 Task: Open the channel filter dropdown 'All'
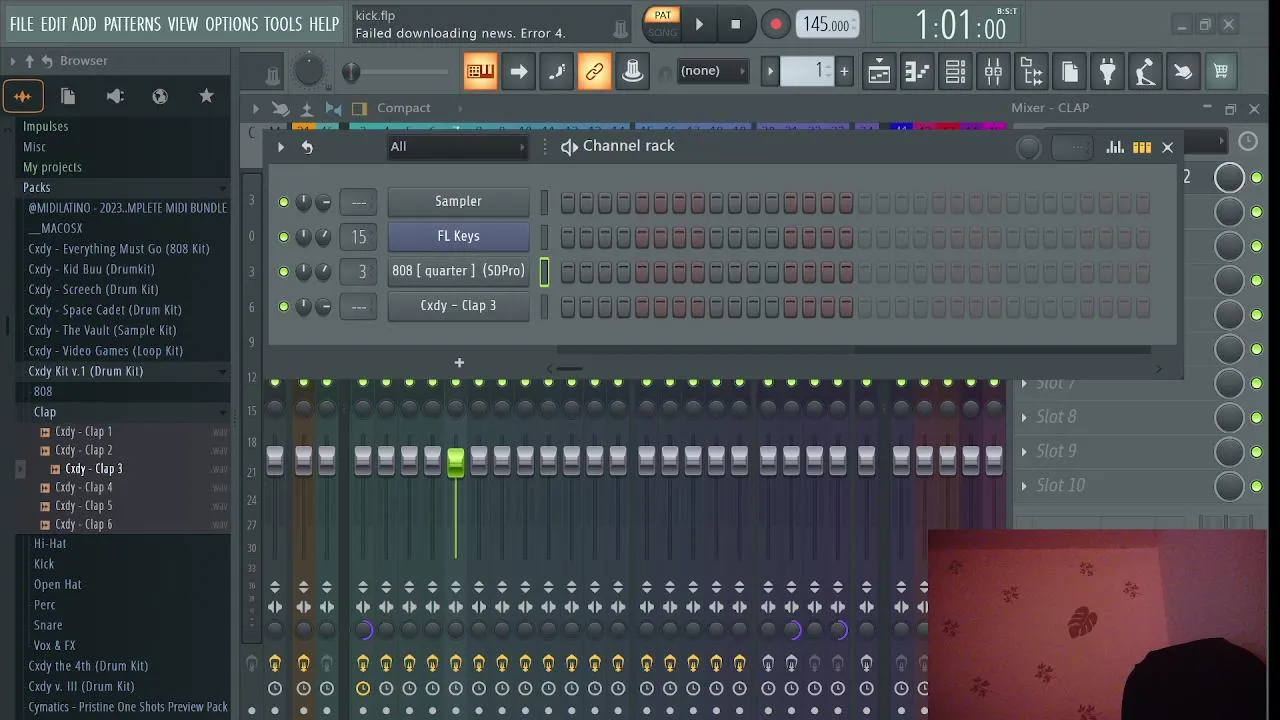[458, 147]
